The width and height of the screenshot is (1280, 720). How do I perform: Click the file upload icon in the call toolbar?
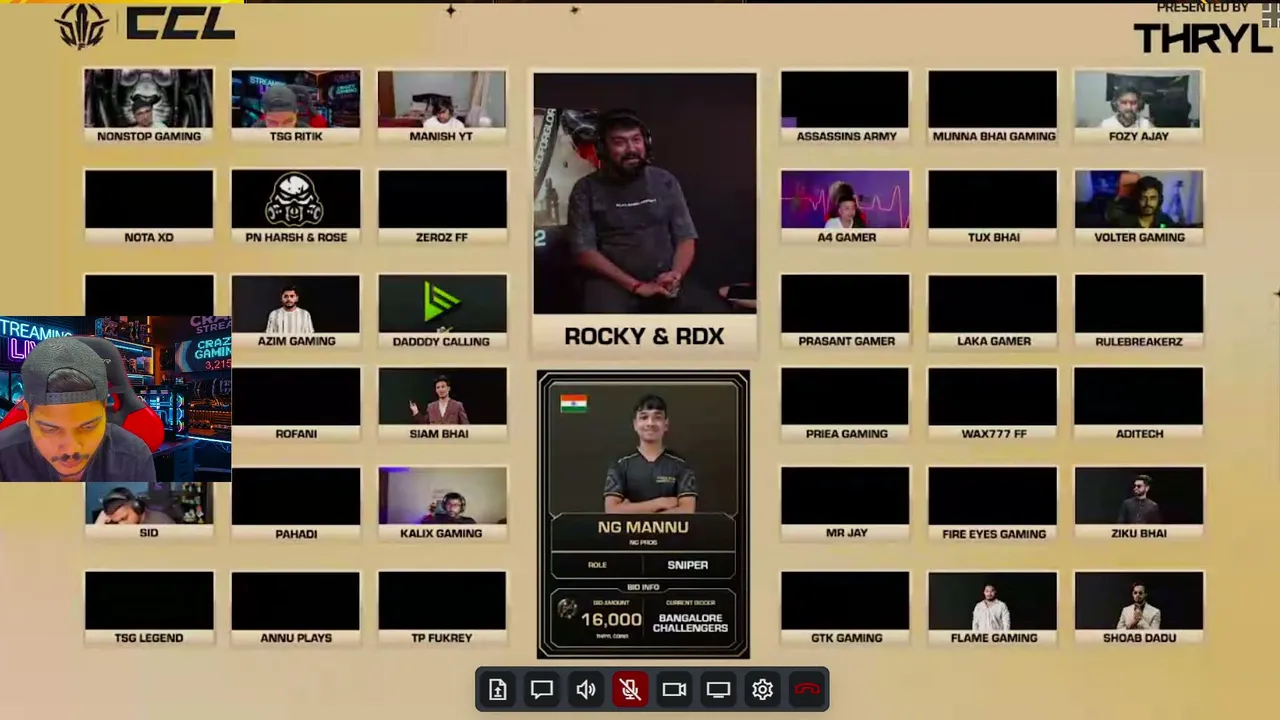tap(498, 690)
